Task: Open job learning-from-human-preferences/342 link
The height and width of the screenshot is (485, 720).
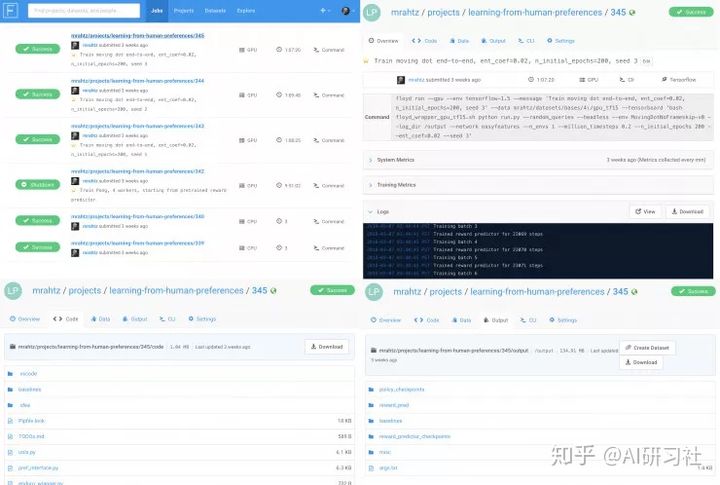Action: pos(138,171)
